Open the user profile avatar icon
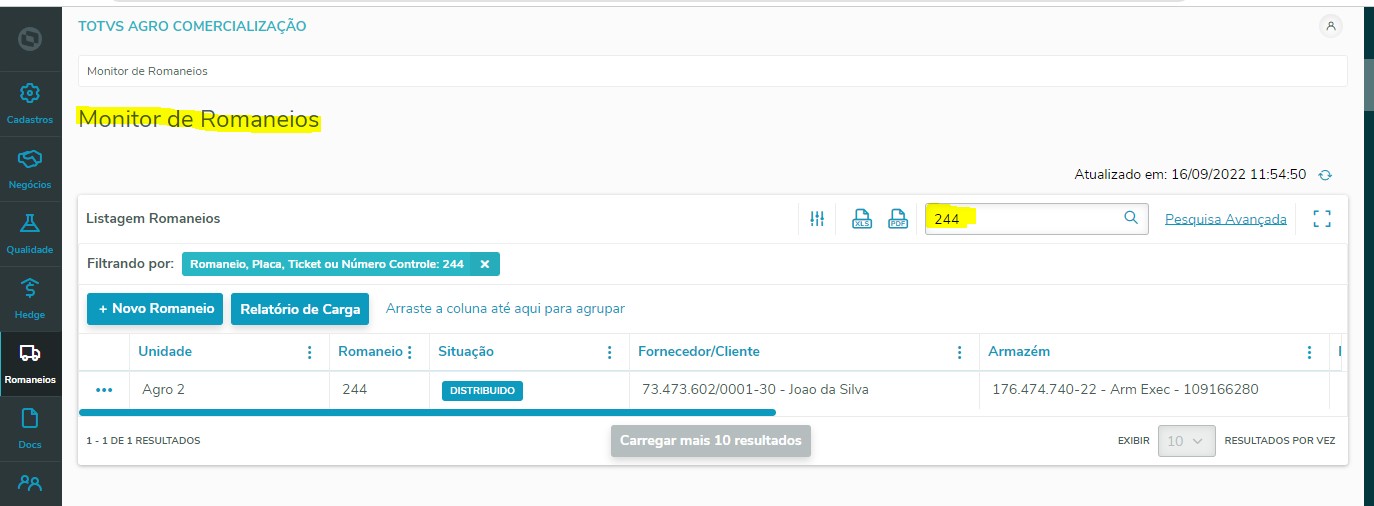Viewport: 1374px width, 506px height. tap(1330, 26)
